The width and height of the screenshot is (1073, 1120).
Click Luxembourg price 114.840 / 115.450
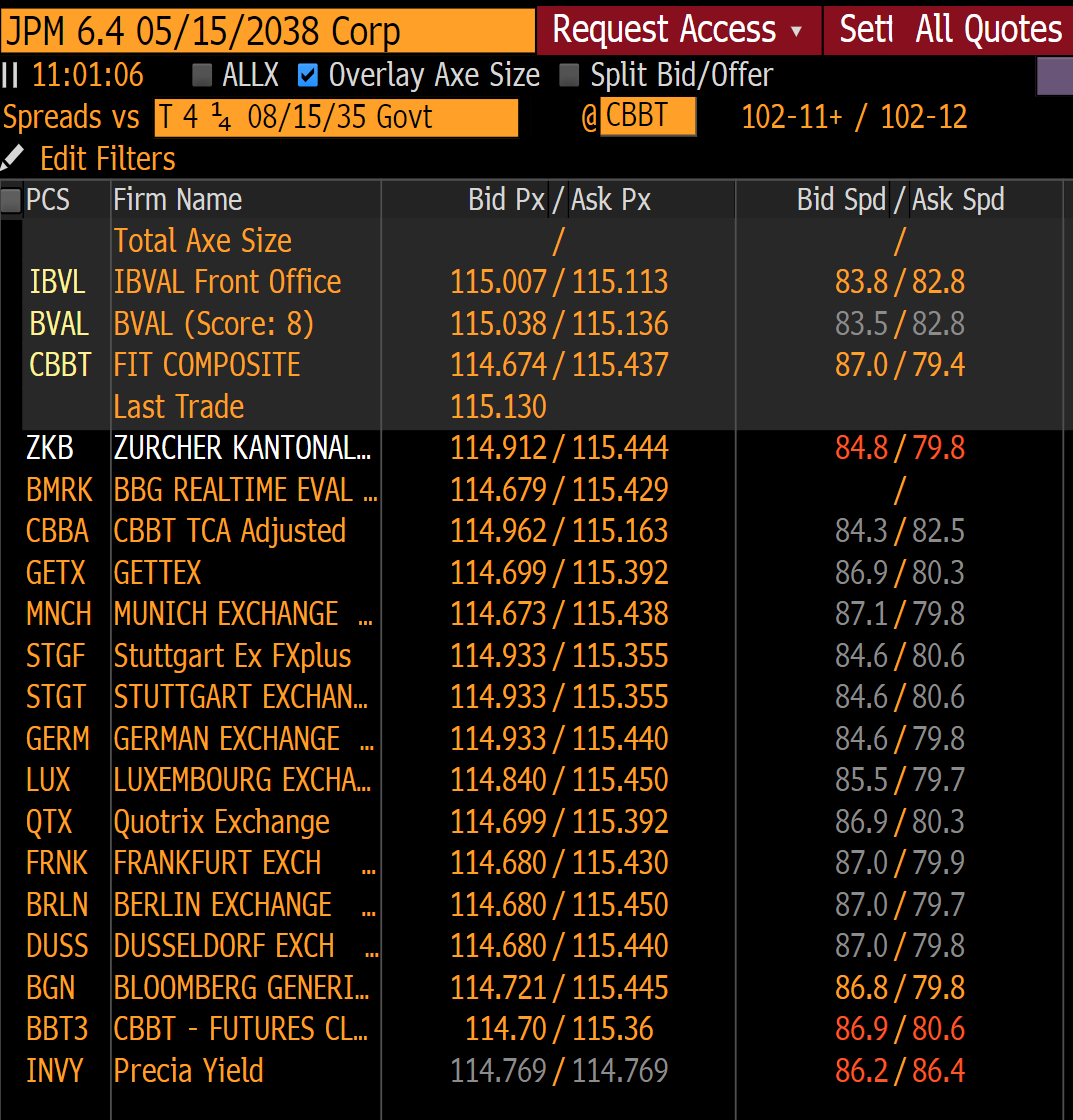[x=559, y=779]
